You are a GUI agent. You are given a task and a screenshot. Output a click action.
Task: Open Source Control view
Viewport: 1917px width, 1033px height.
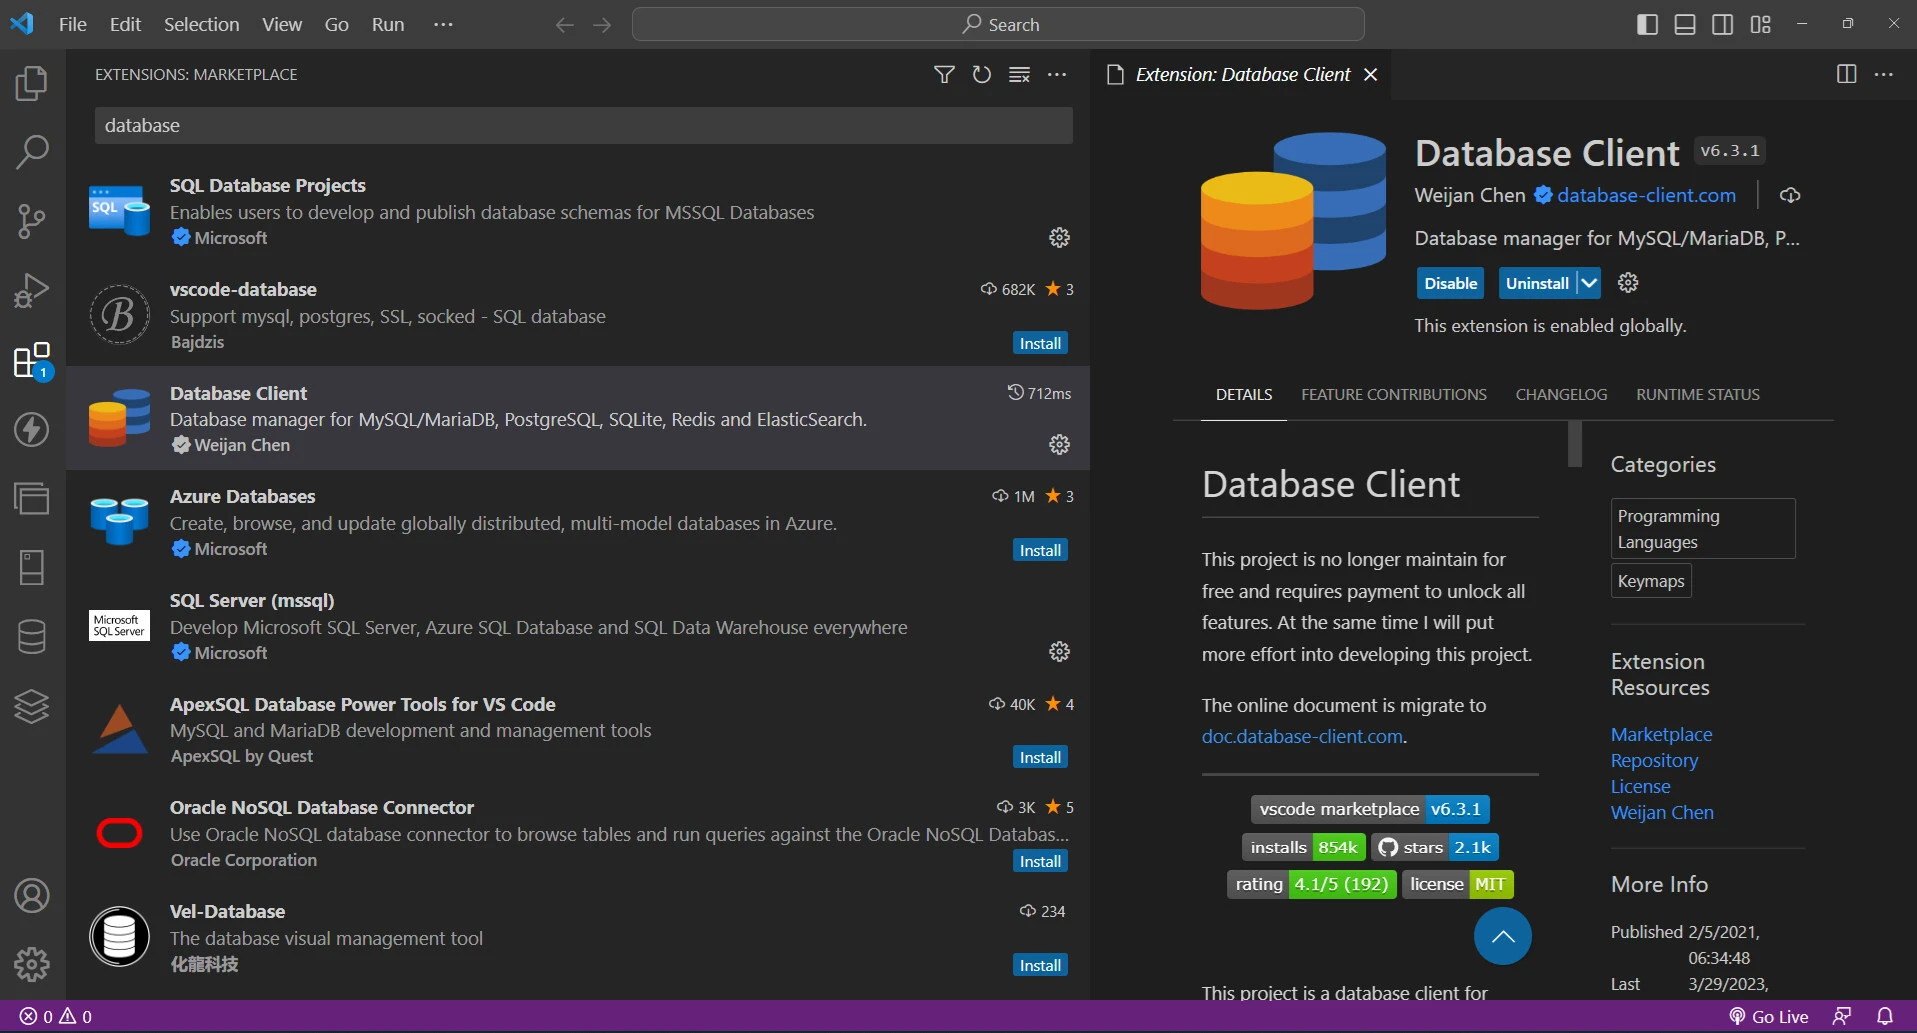coord(31,221)
